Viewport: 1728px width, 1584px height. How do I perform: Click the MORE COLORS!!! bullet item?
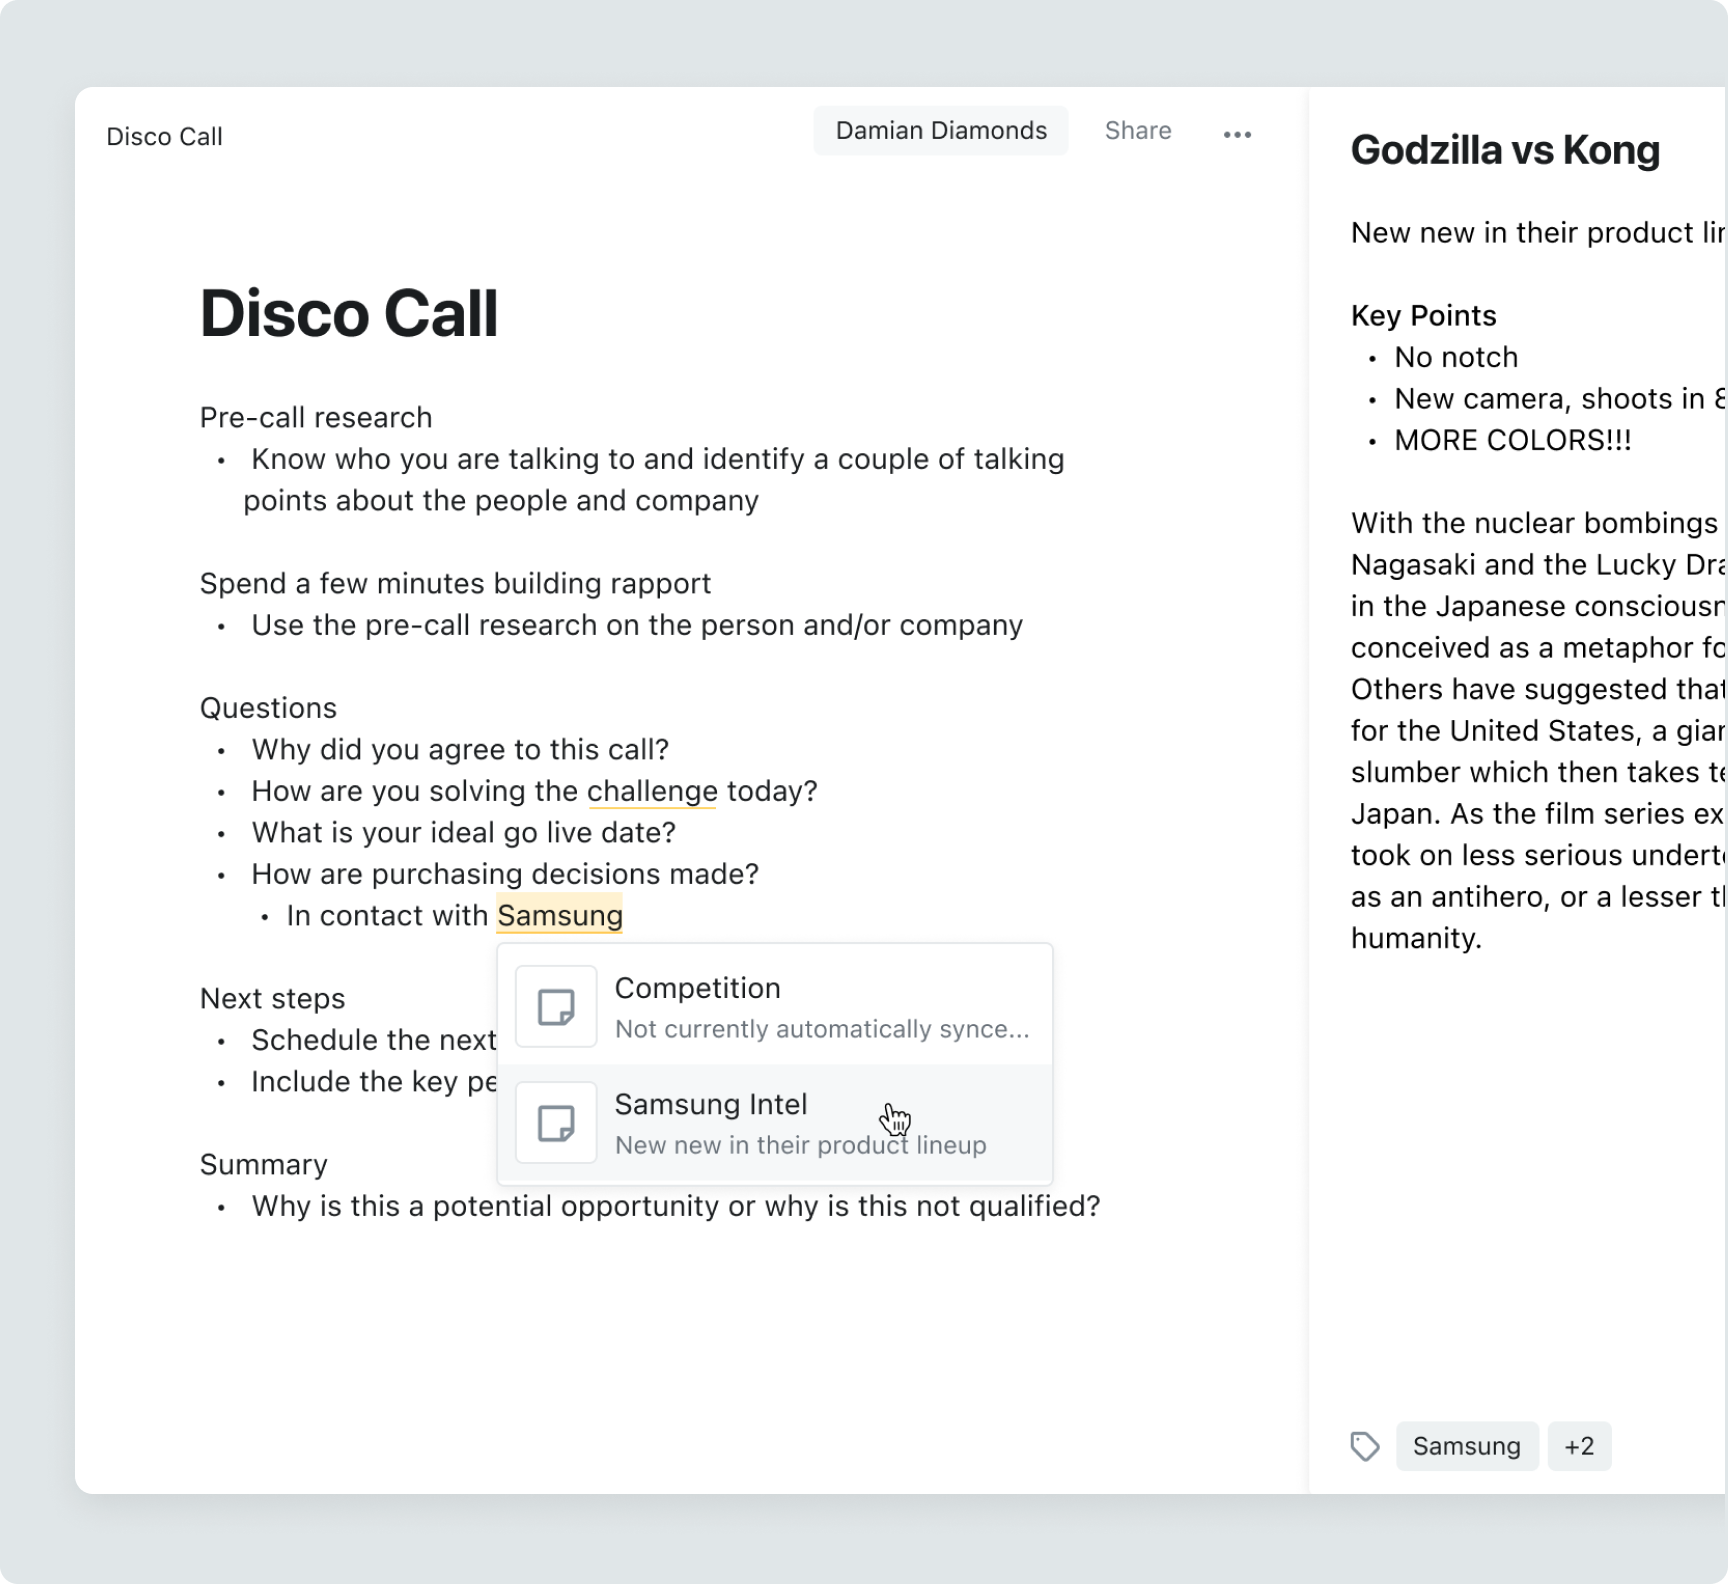tap(1512, 441)
